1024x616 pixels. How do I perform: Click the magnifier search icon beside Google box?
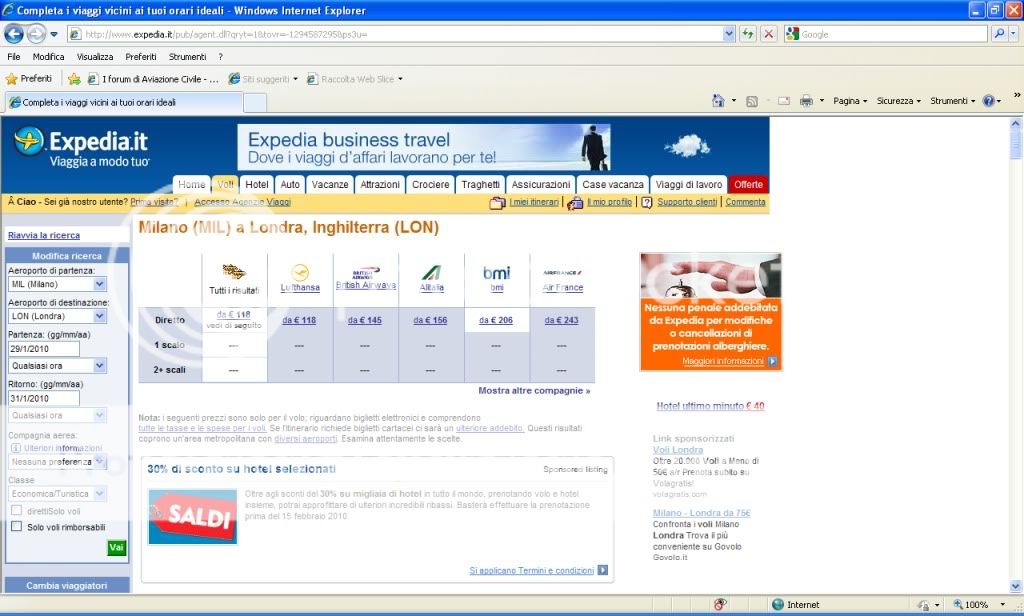pos(999,34)
